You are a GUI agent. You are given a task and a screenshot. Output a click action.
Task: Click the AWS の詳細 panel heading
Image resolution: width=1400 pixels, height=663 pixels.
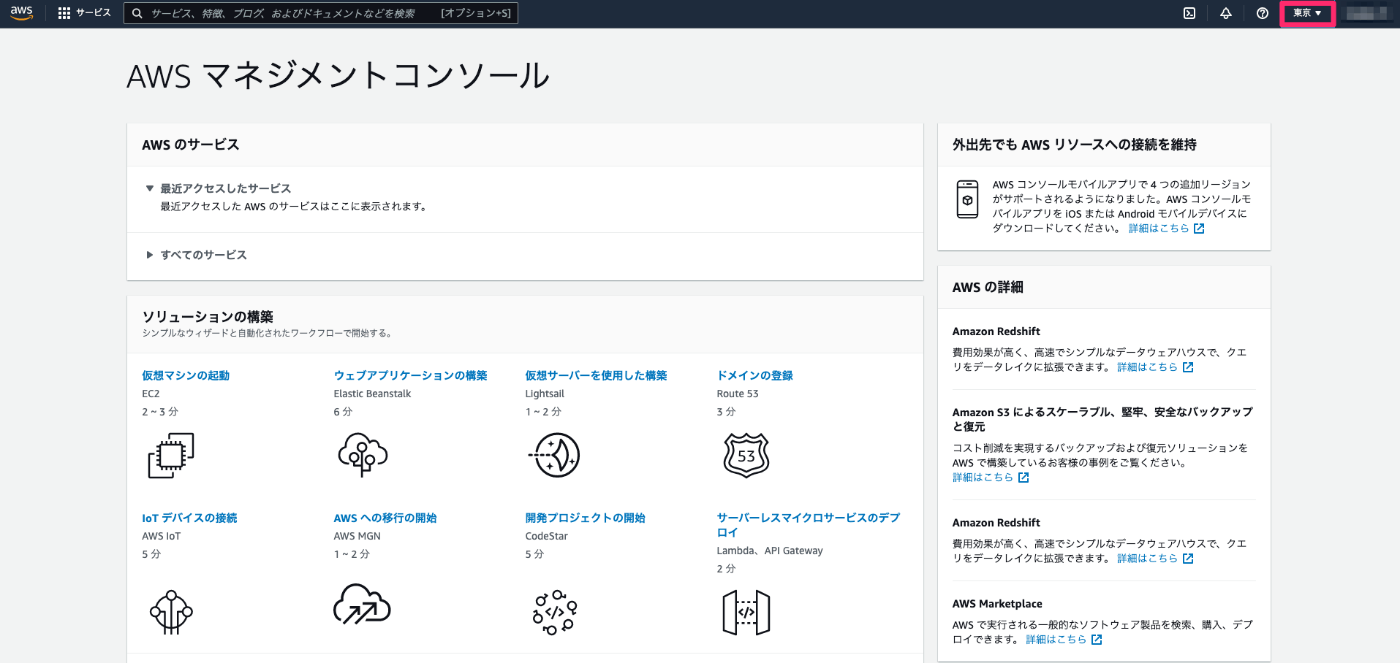coord(988,287)
